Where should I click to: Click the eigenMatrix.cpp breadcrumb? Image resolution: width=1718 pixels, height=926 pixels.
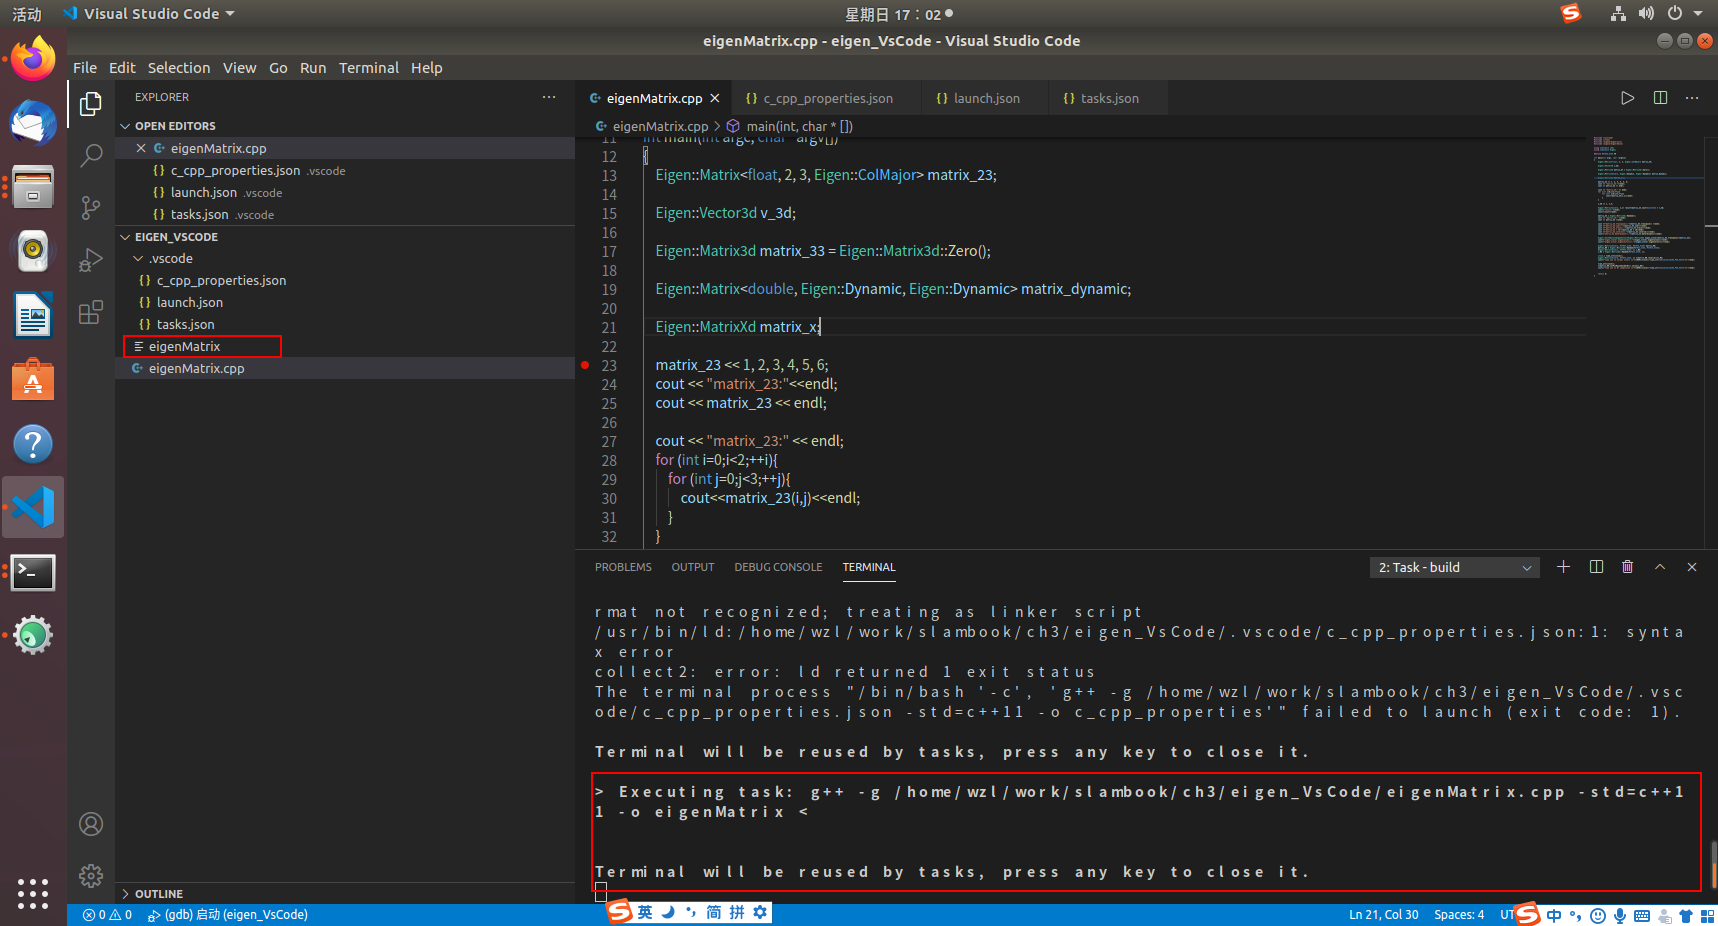(x=652, y=126)
